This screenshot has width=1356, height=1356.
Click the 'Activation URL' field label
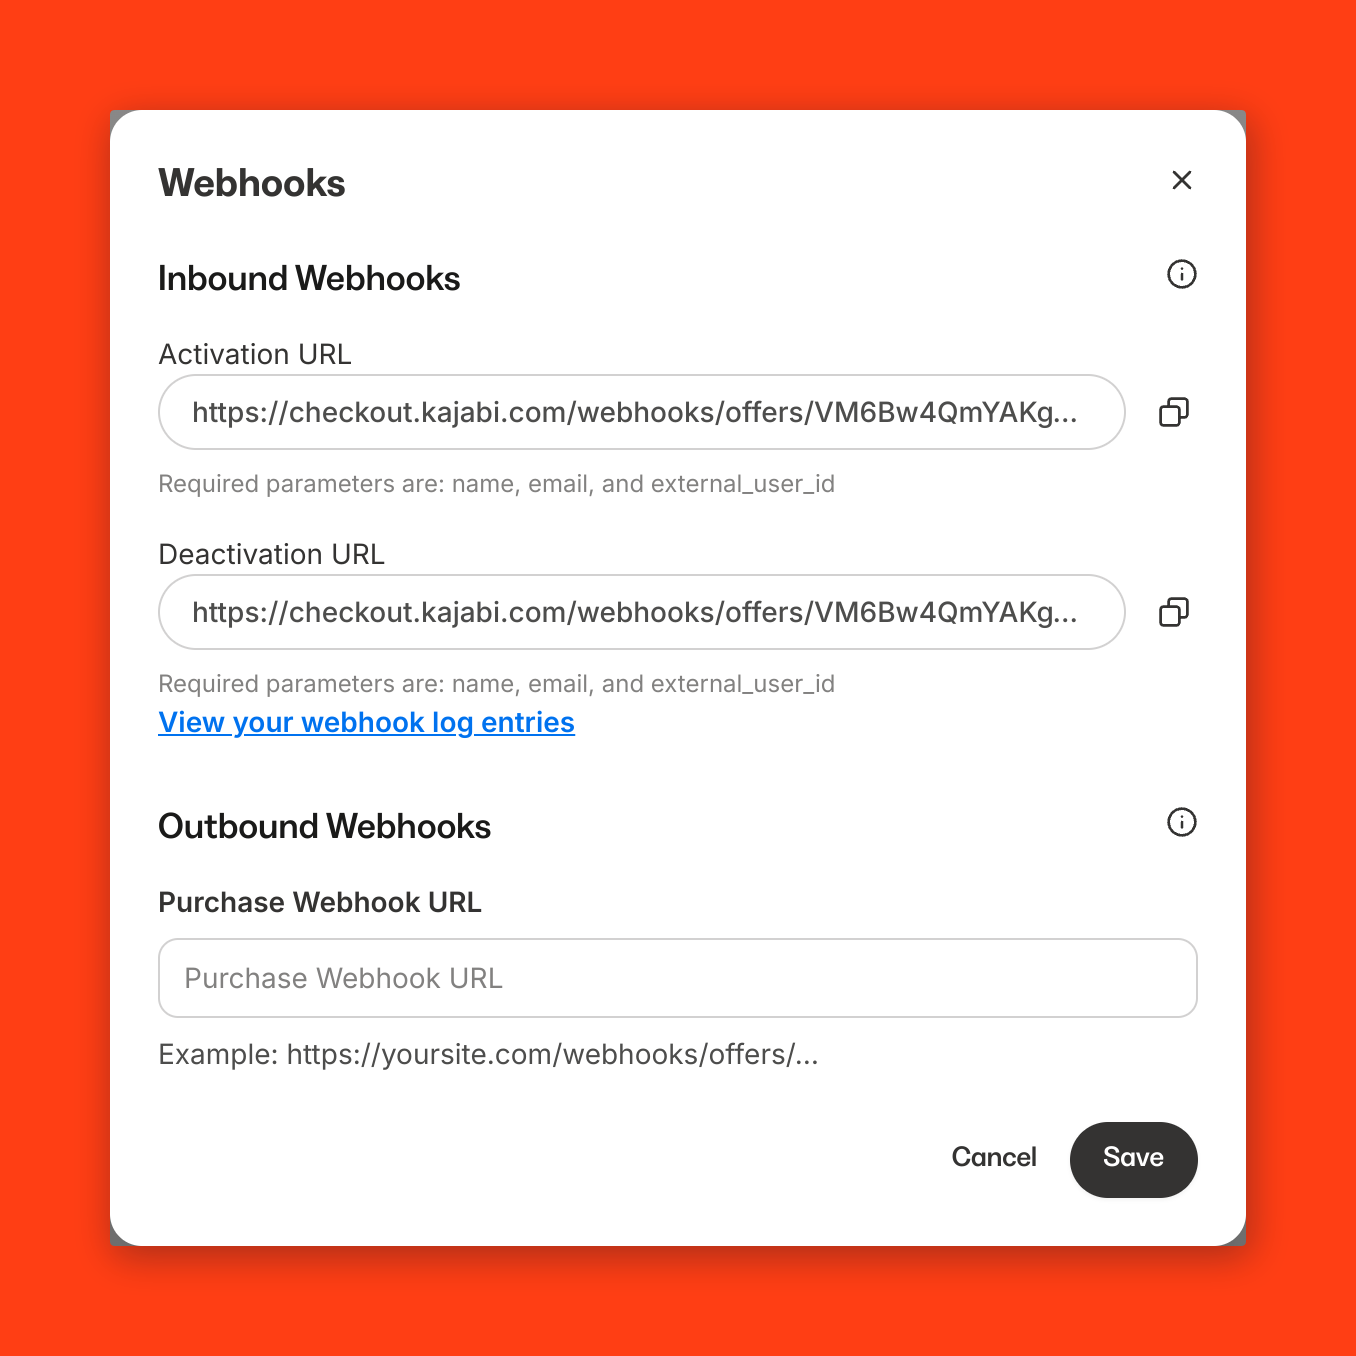255,354
